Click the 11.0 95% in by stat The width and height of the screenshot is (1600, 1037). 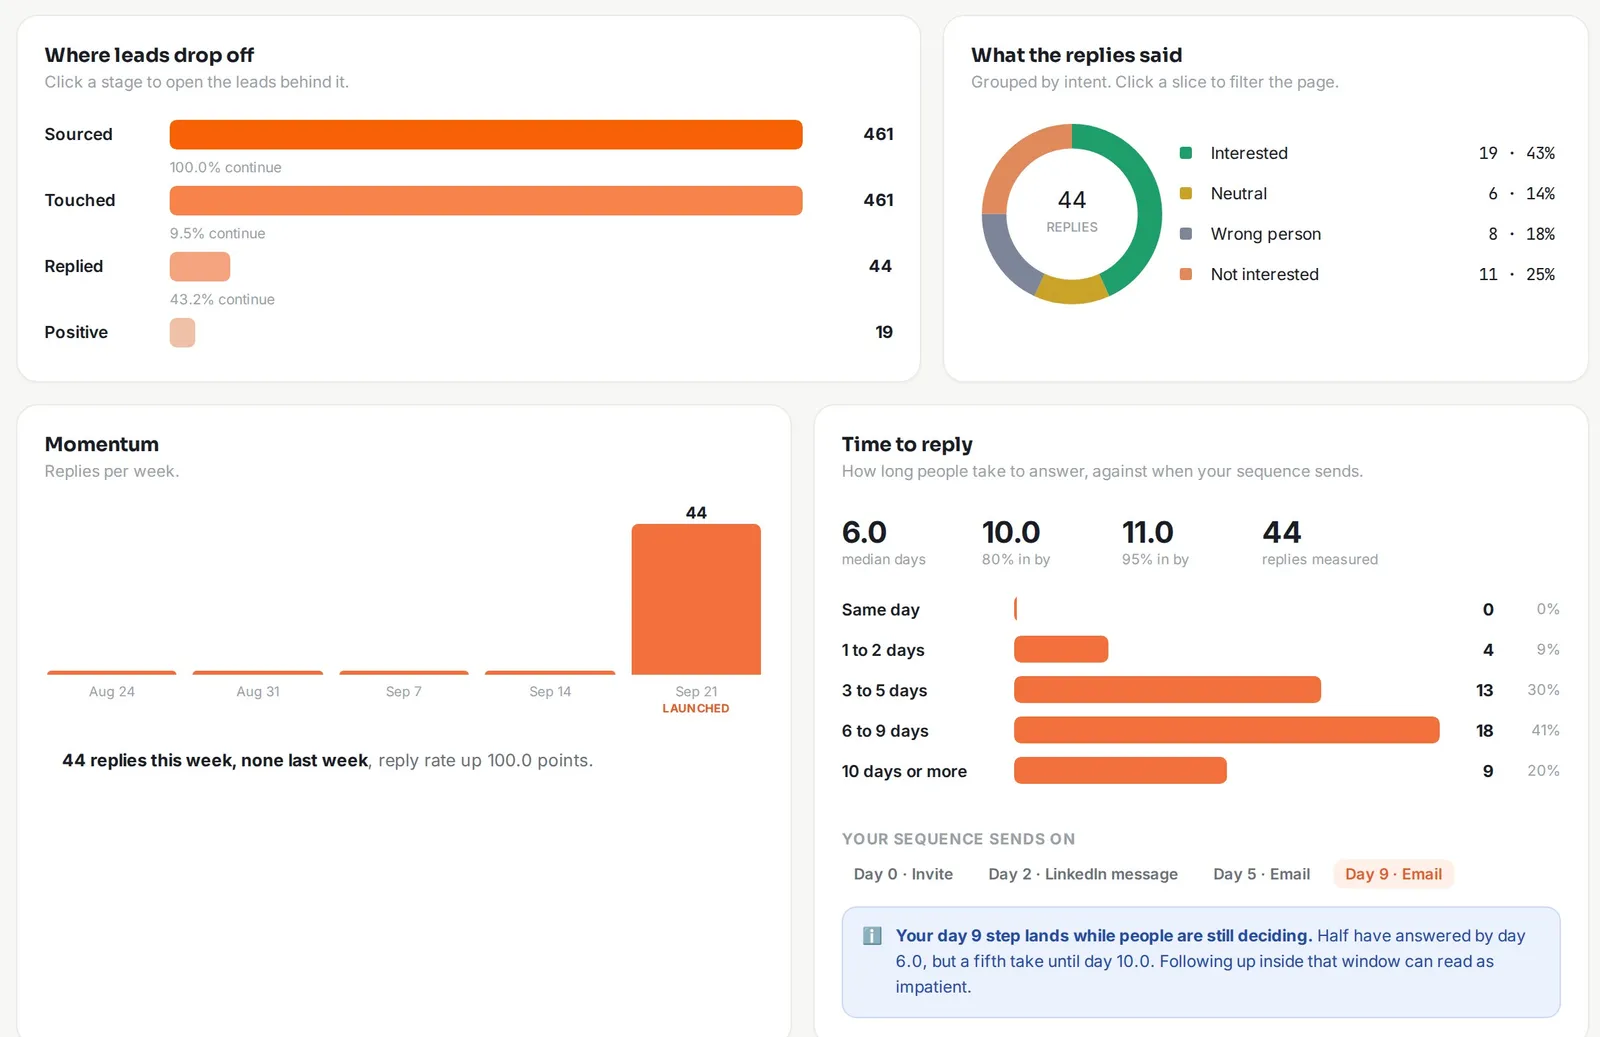[1155, 542]
